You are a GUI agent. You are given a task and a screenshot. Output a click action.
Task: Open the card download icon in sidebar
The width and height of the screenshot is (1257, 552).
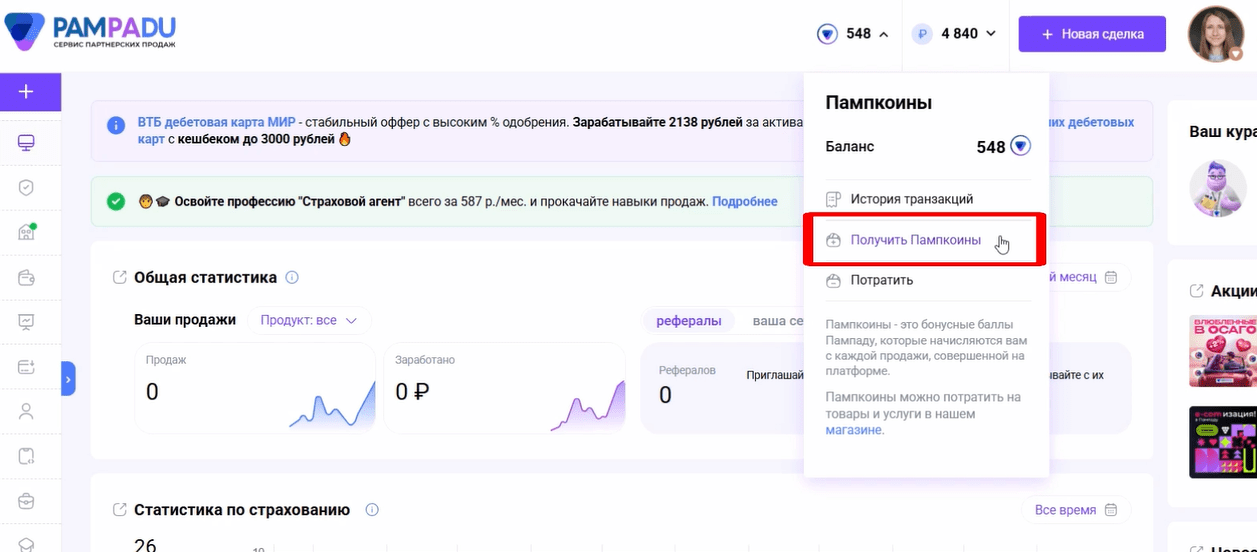[27, 367]
